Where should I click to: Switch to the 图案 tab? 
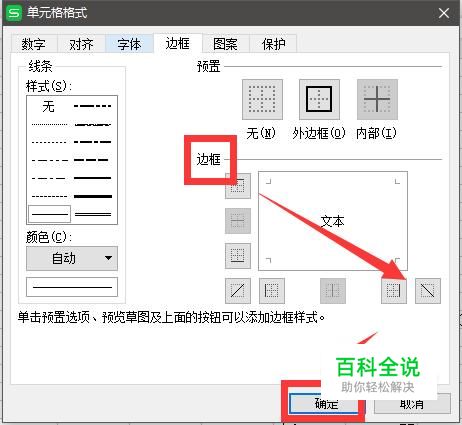(x=225, y=44)
